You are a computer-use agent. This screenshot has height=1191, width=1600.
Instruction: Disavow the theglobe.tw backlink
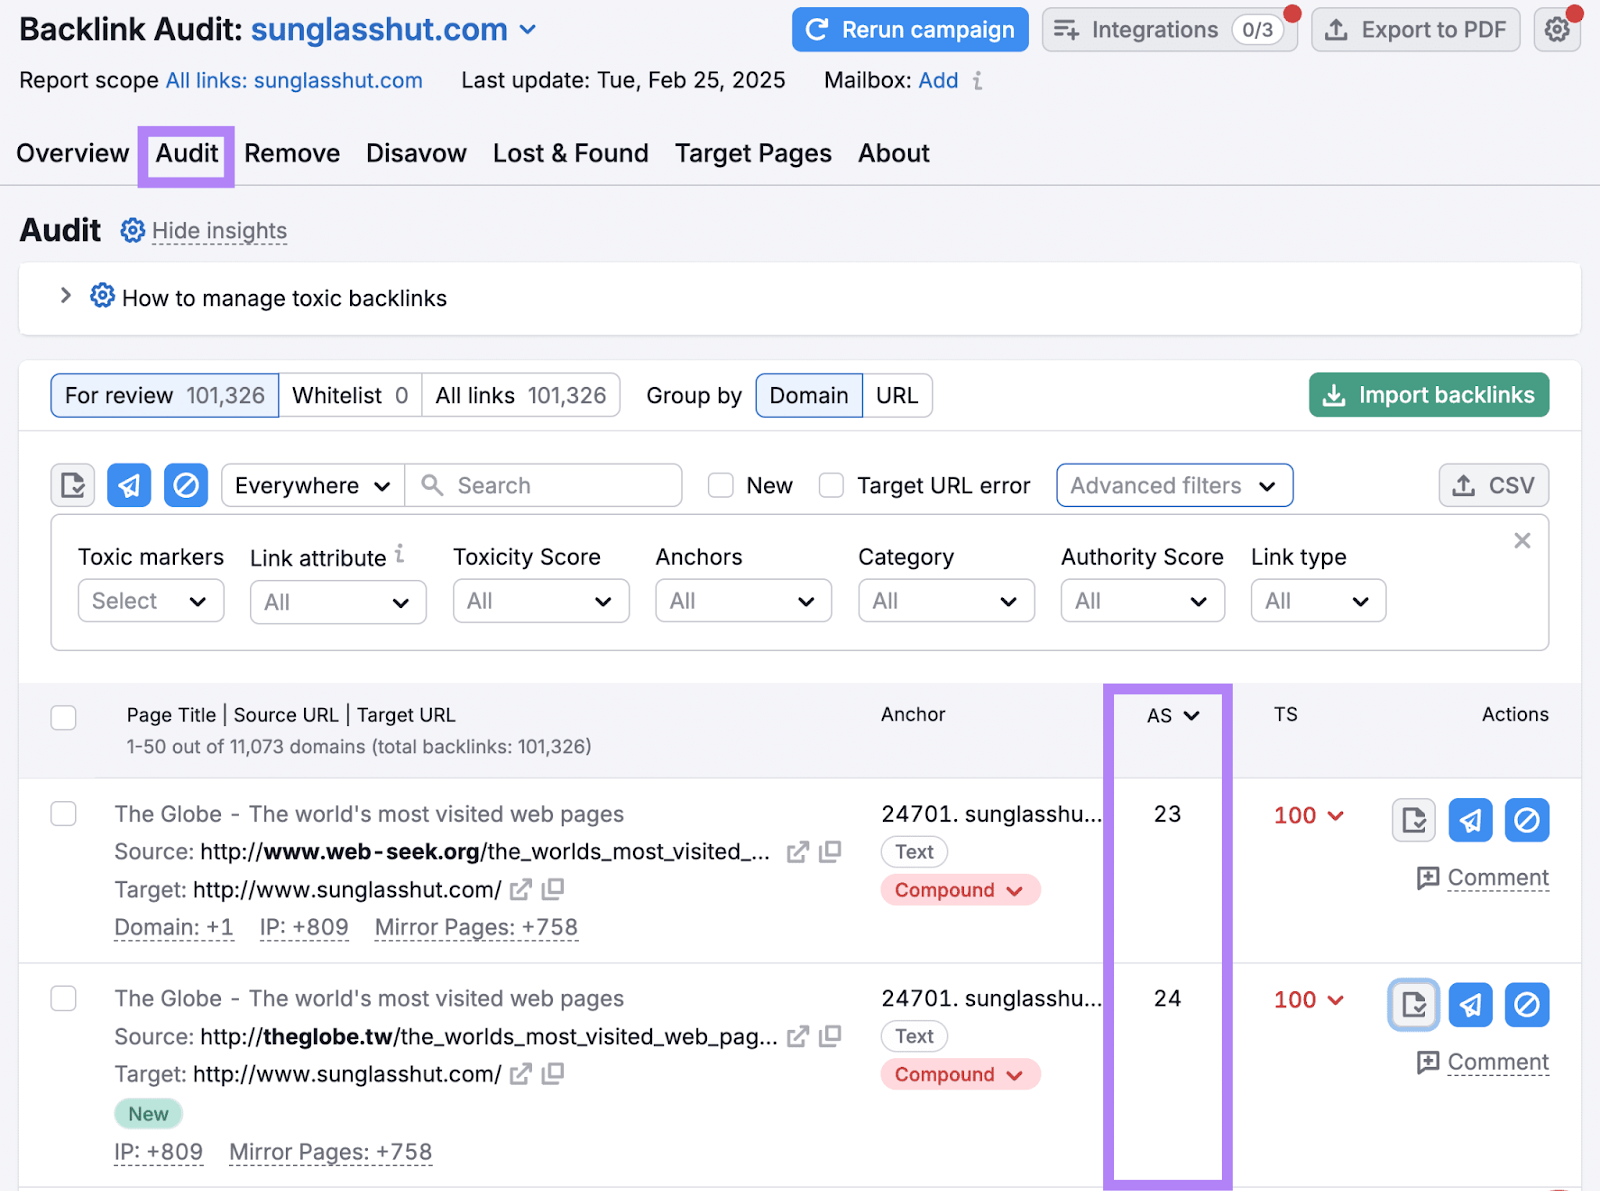point(1526,1005)
